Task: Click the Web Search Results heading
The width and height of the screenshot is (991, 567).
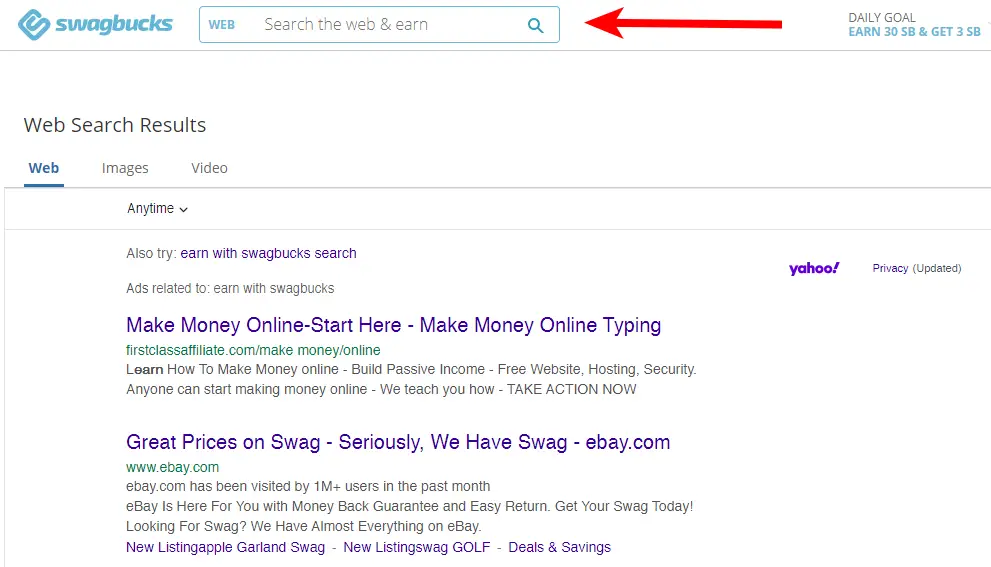Action: point(115,125)
